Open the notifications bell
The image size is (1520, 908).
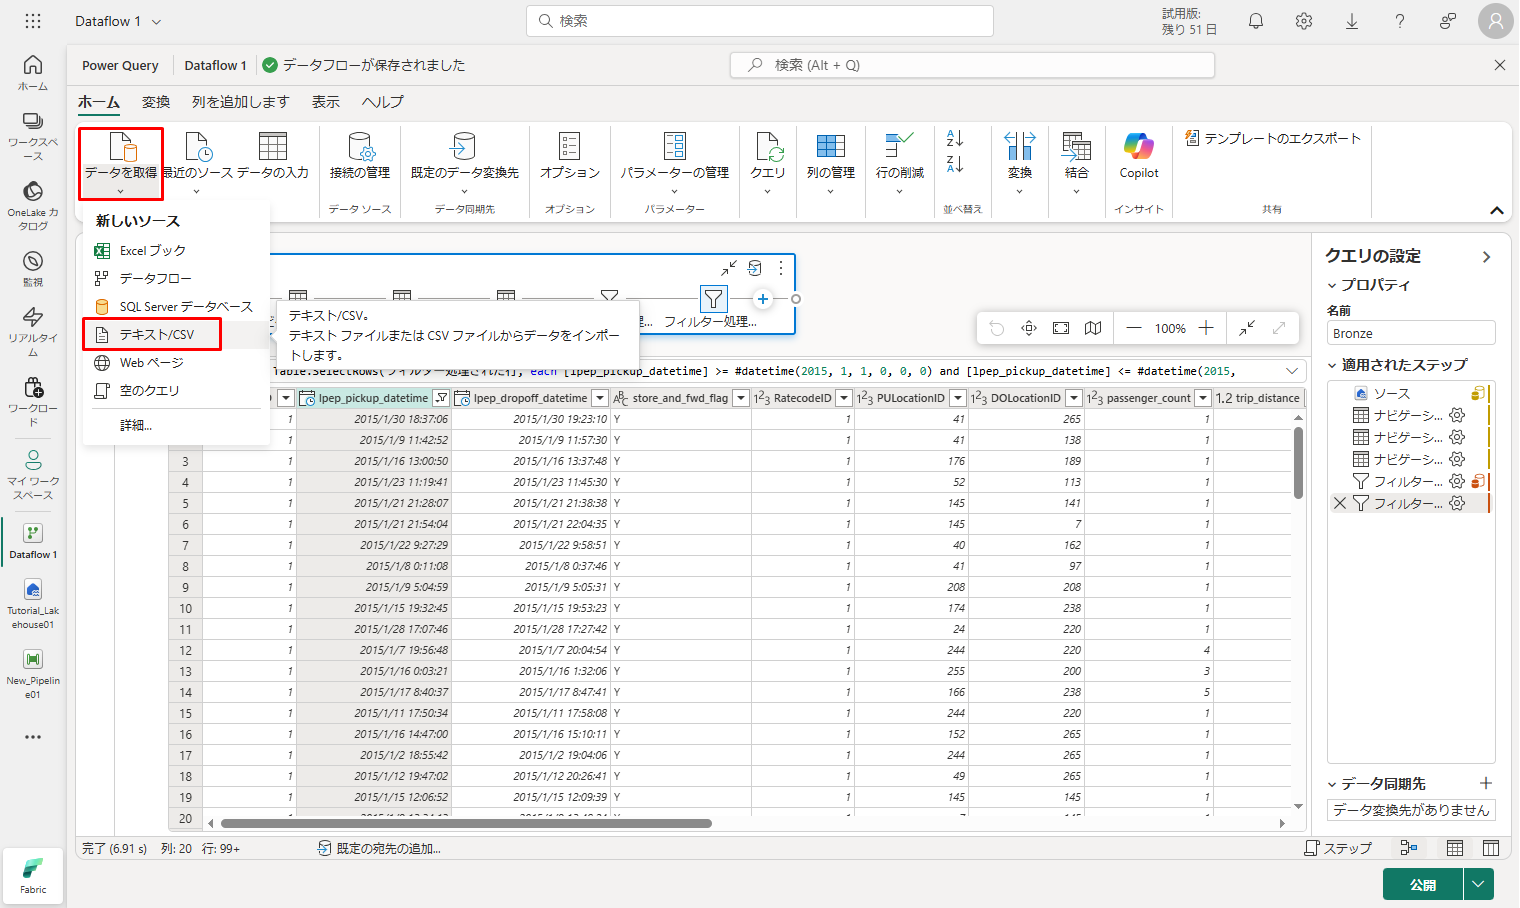[1256, 21]
